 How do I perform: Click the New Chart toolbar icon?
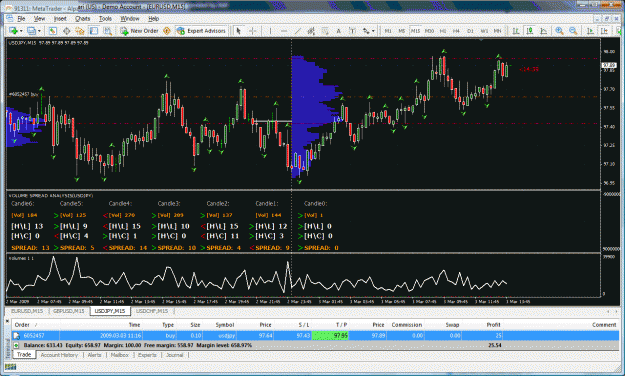click(x=13, y=31)
